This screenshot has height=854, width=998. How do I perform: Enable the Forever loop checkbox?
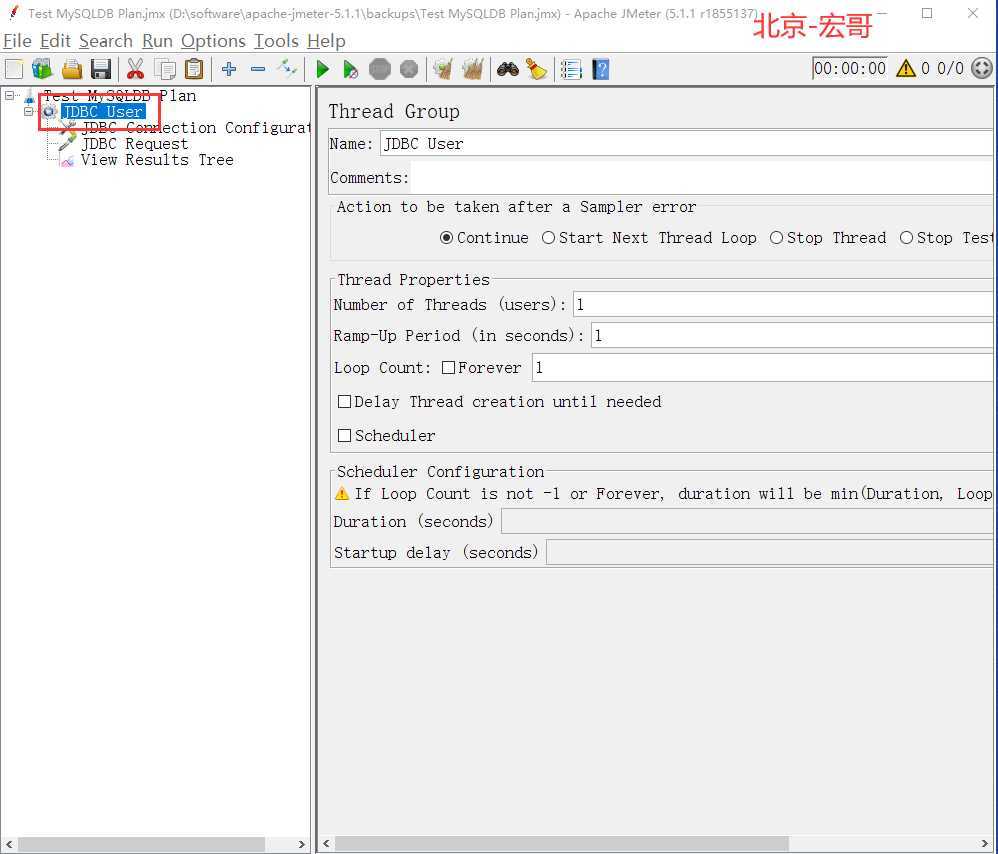pyautogui.click(x=449, y=368)
